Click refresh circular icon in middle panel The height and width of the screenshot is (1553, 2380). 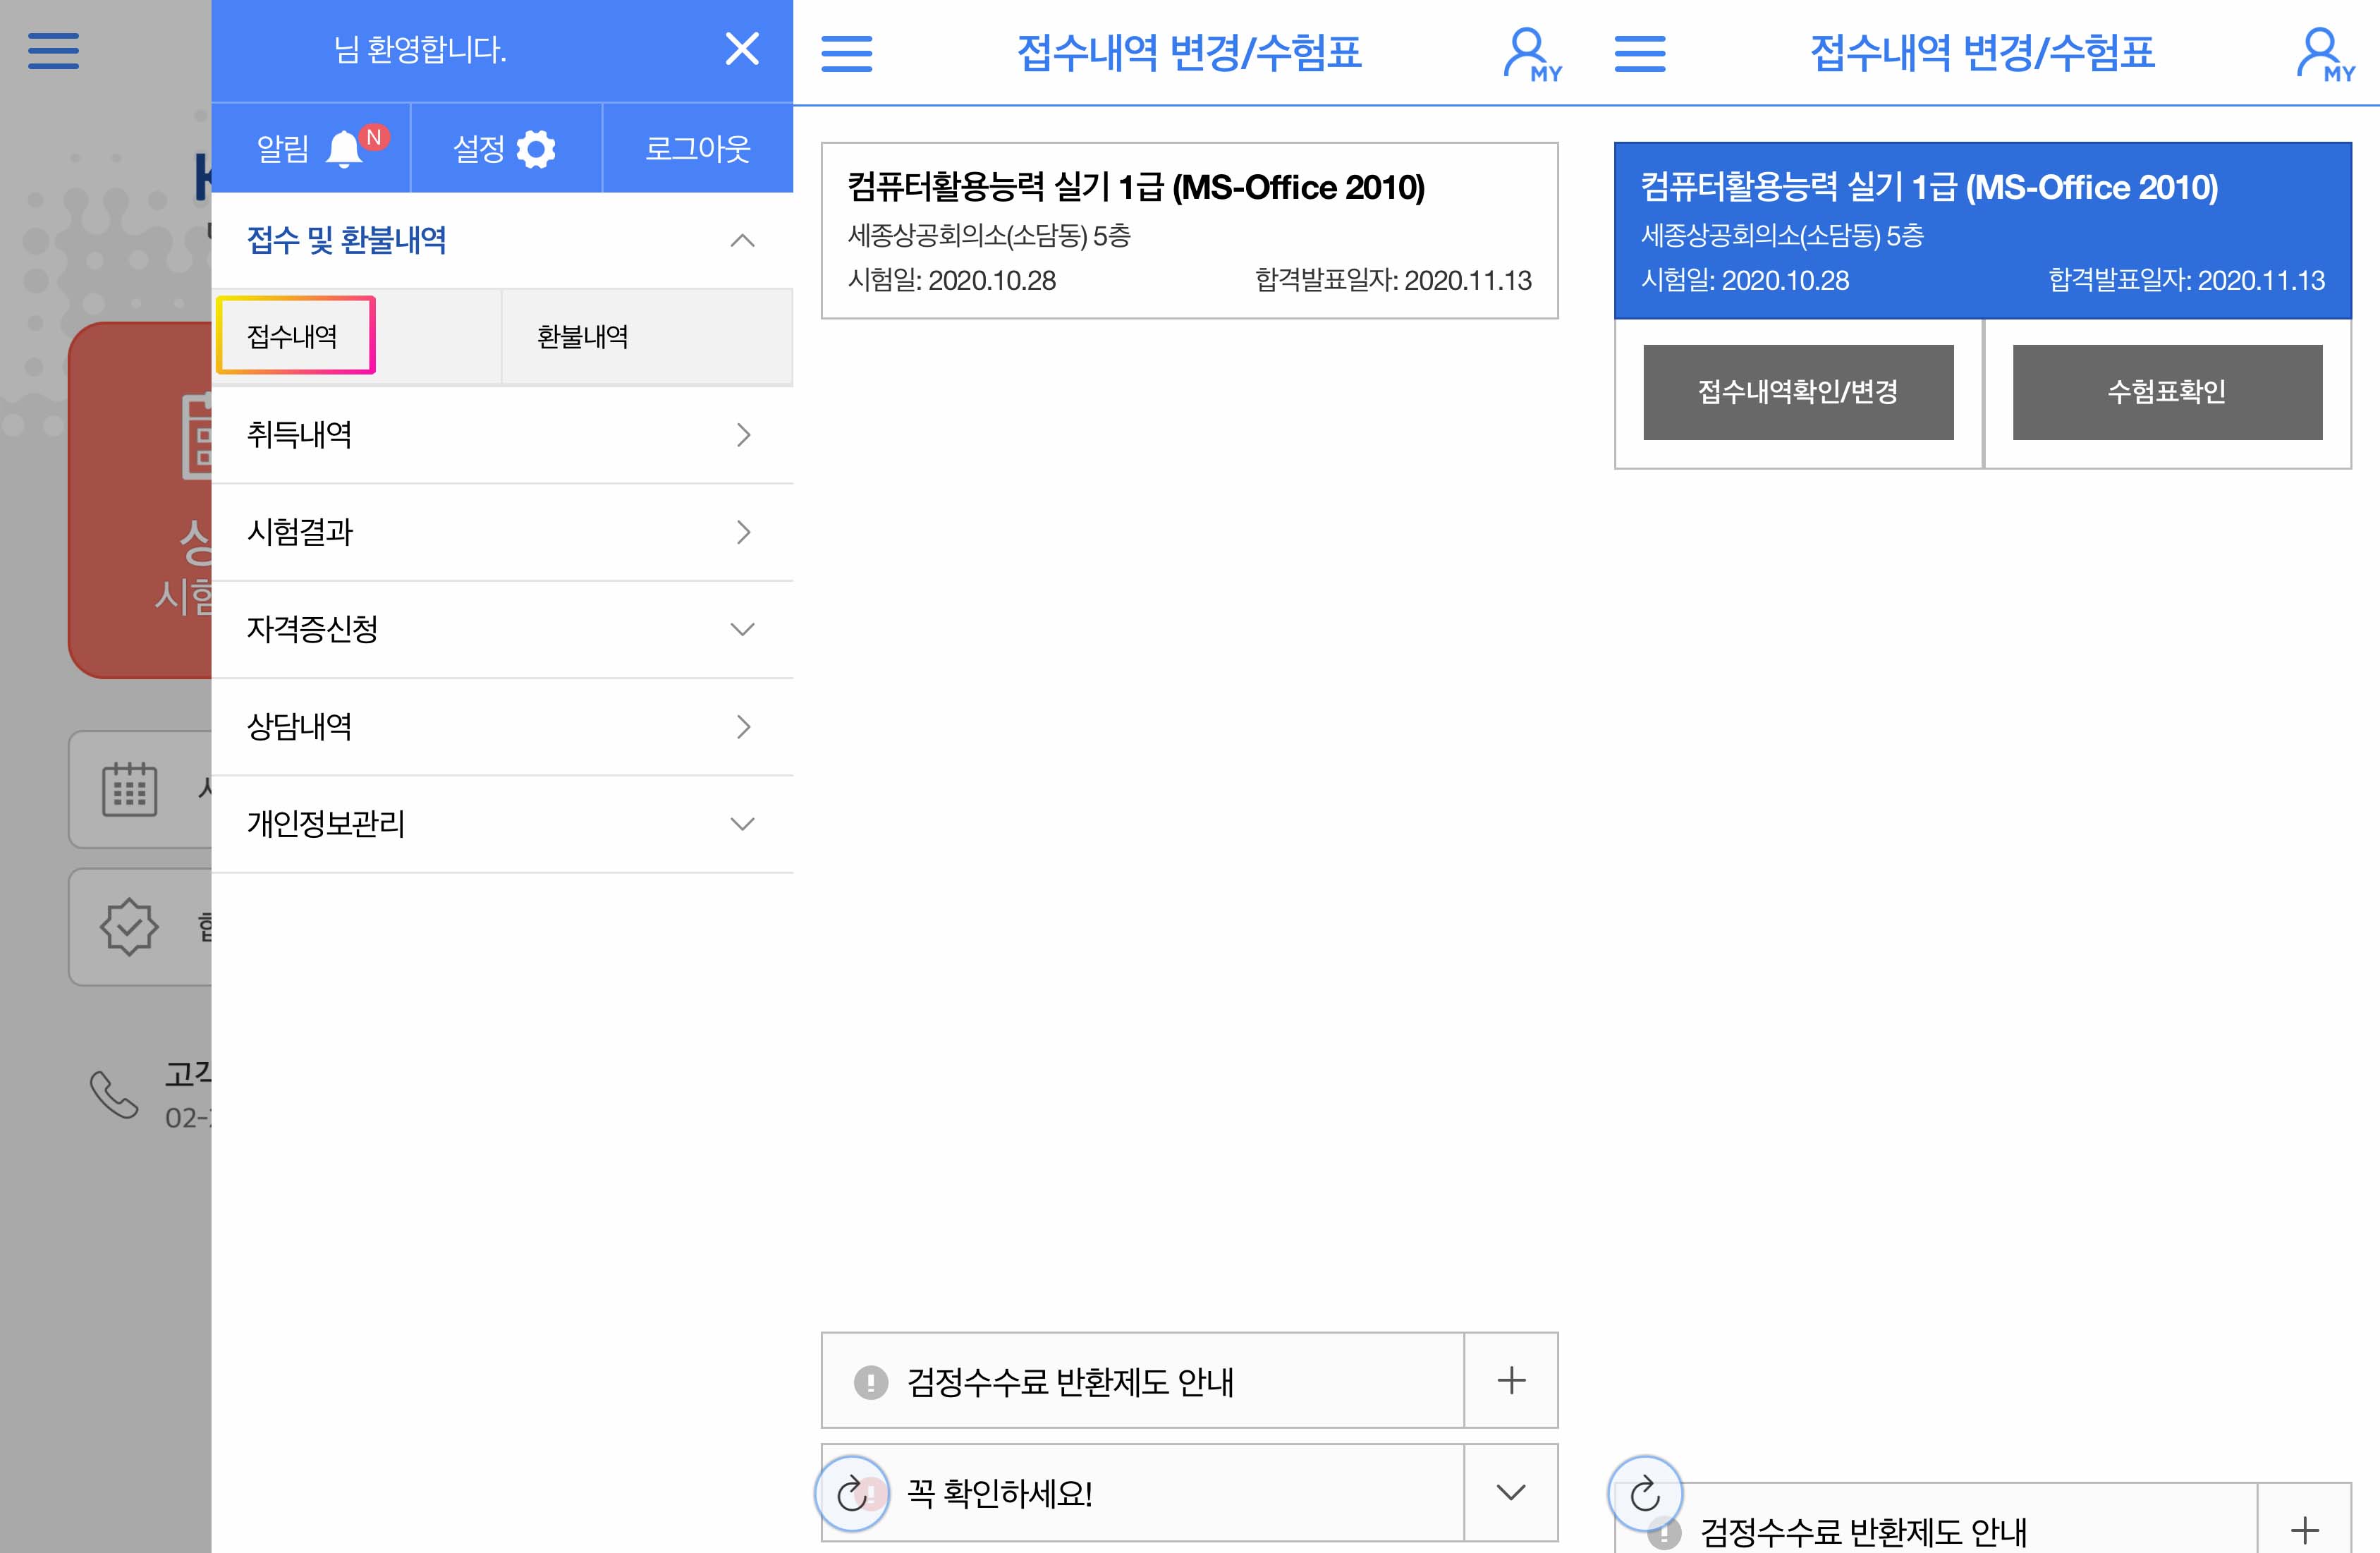point(852,1494)
